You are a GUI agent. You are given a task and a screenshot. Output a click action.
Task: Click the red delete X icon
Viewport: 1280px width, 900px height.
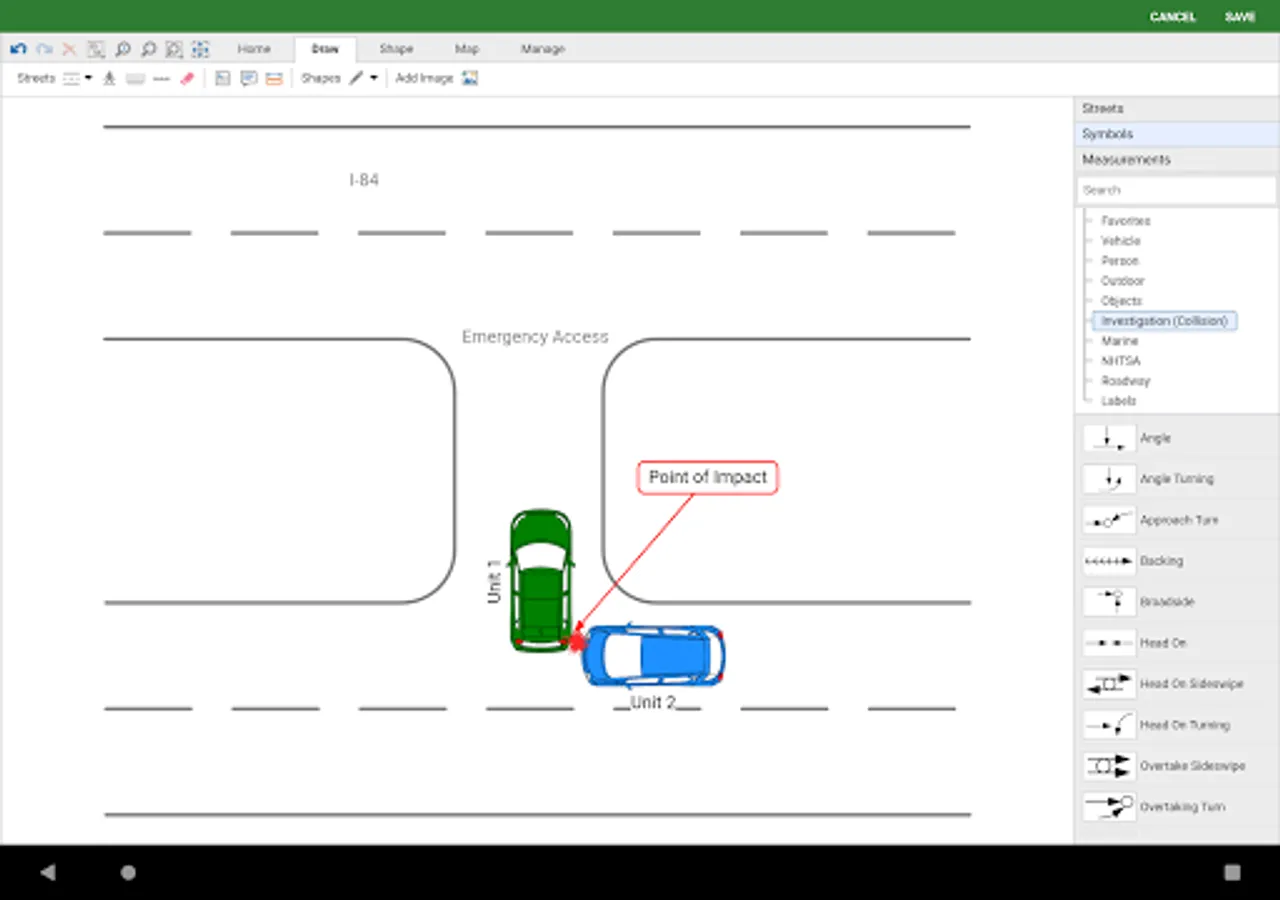click(x=69, y=49)
